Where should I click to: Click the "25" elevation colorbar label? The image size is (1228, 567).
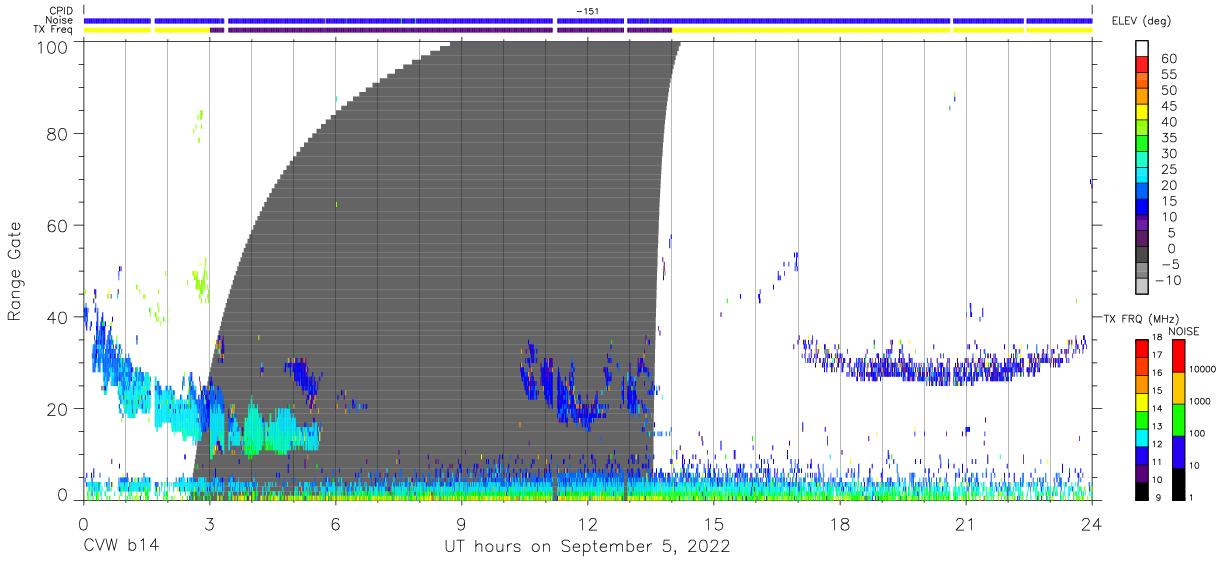pyautogui.click(x=1170, y=170)
